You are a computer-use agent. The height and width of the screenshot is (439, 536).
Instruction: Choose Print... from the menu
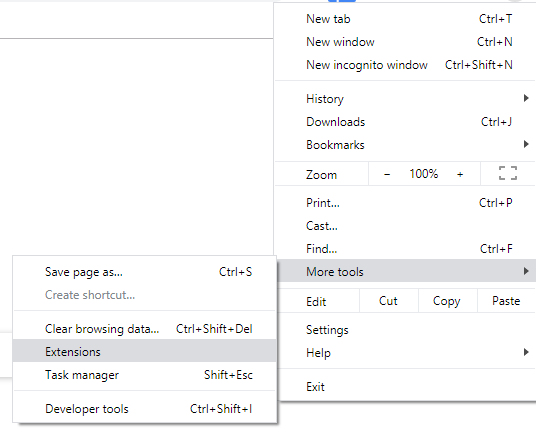(405, 203)
